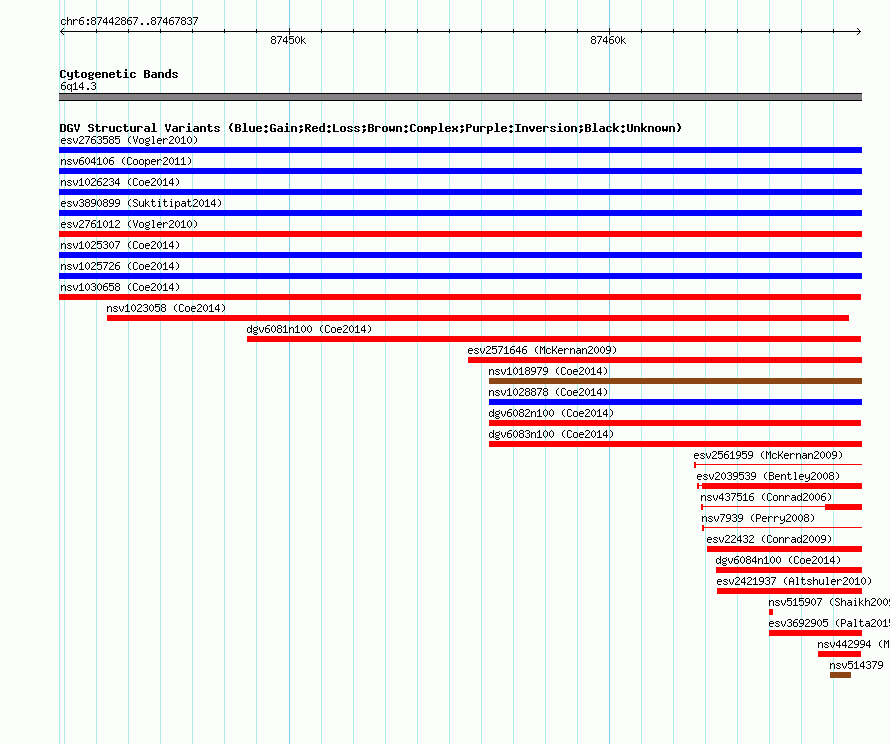Click the nsv1025726 (Coe2014) label
Viewport: 890px width, 744px height.
click(x=120, y=266)
